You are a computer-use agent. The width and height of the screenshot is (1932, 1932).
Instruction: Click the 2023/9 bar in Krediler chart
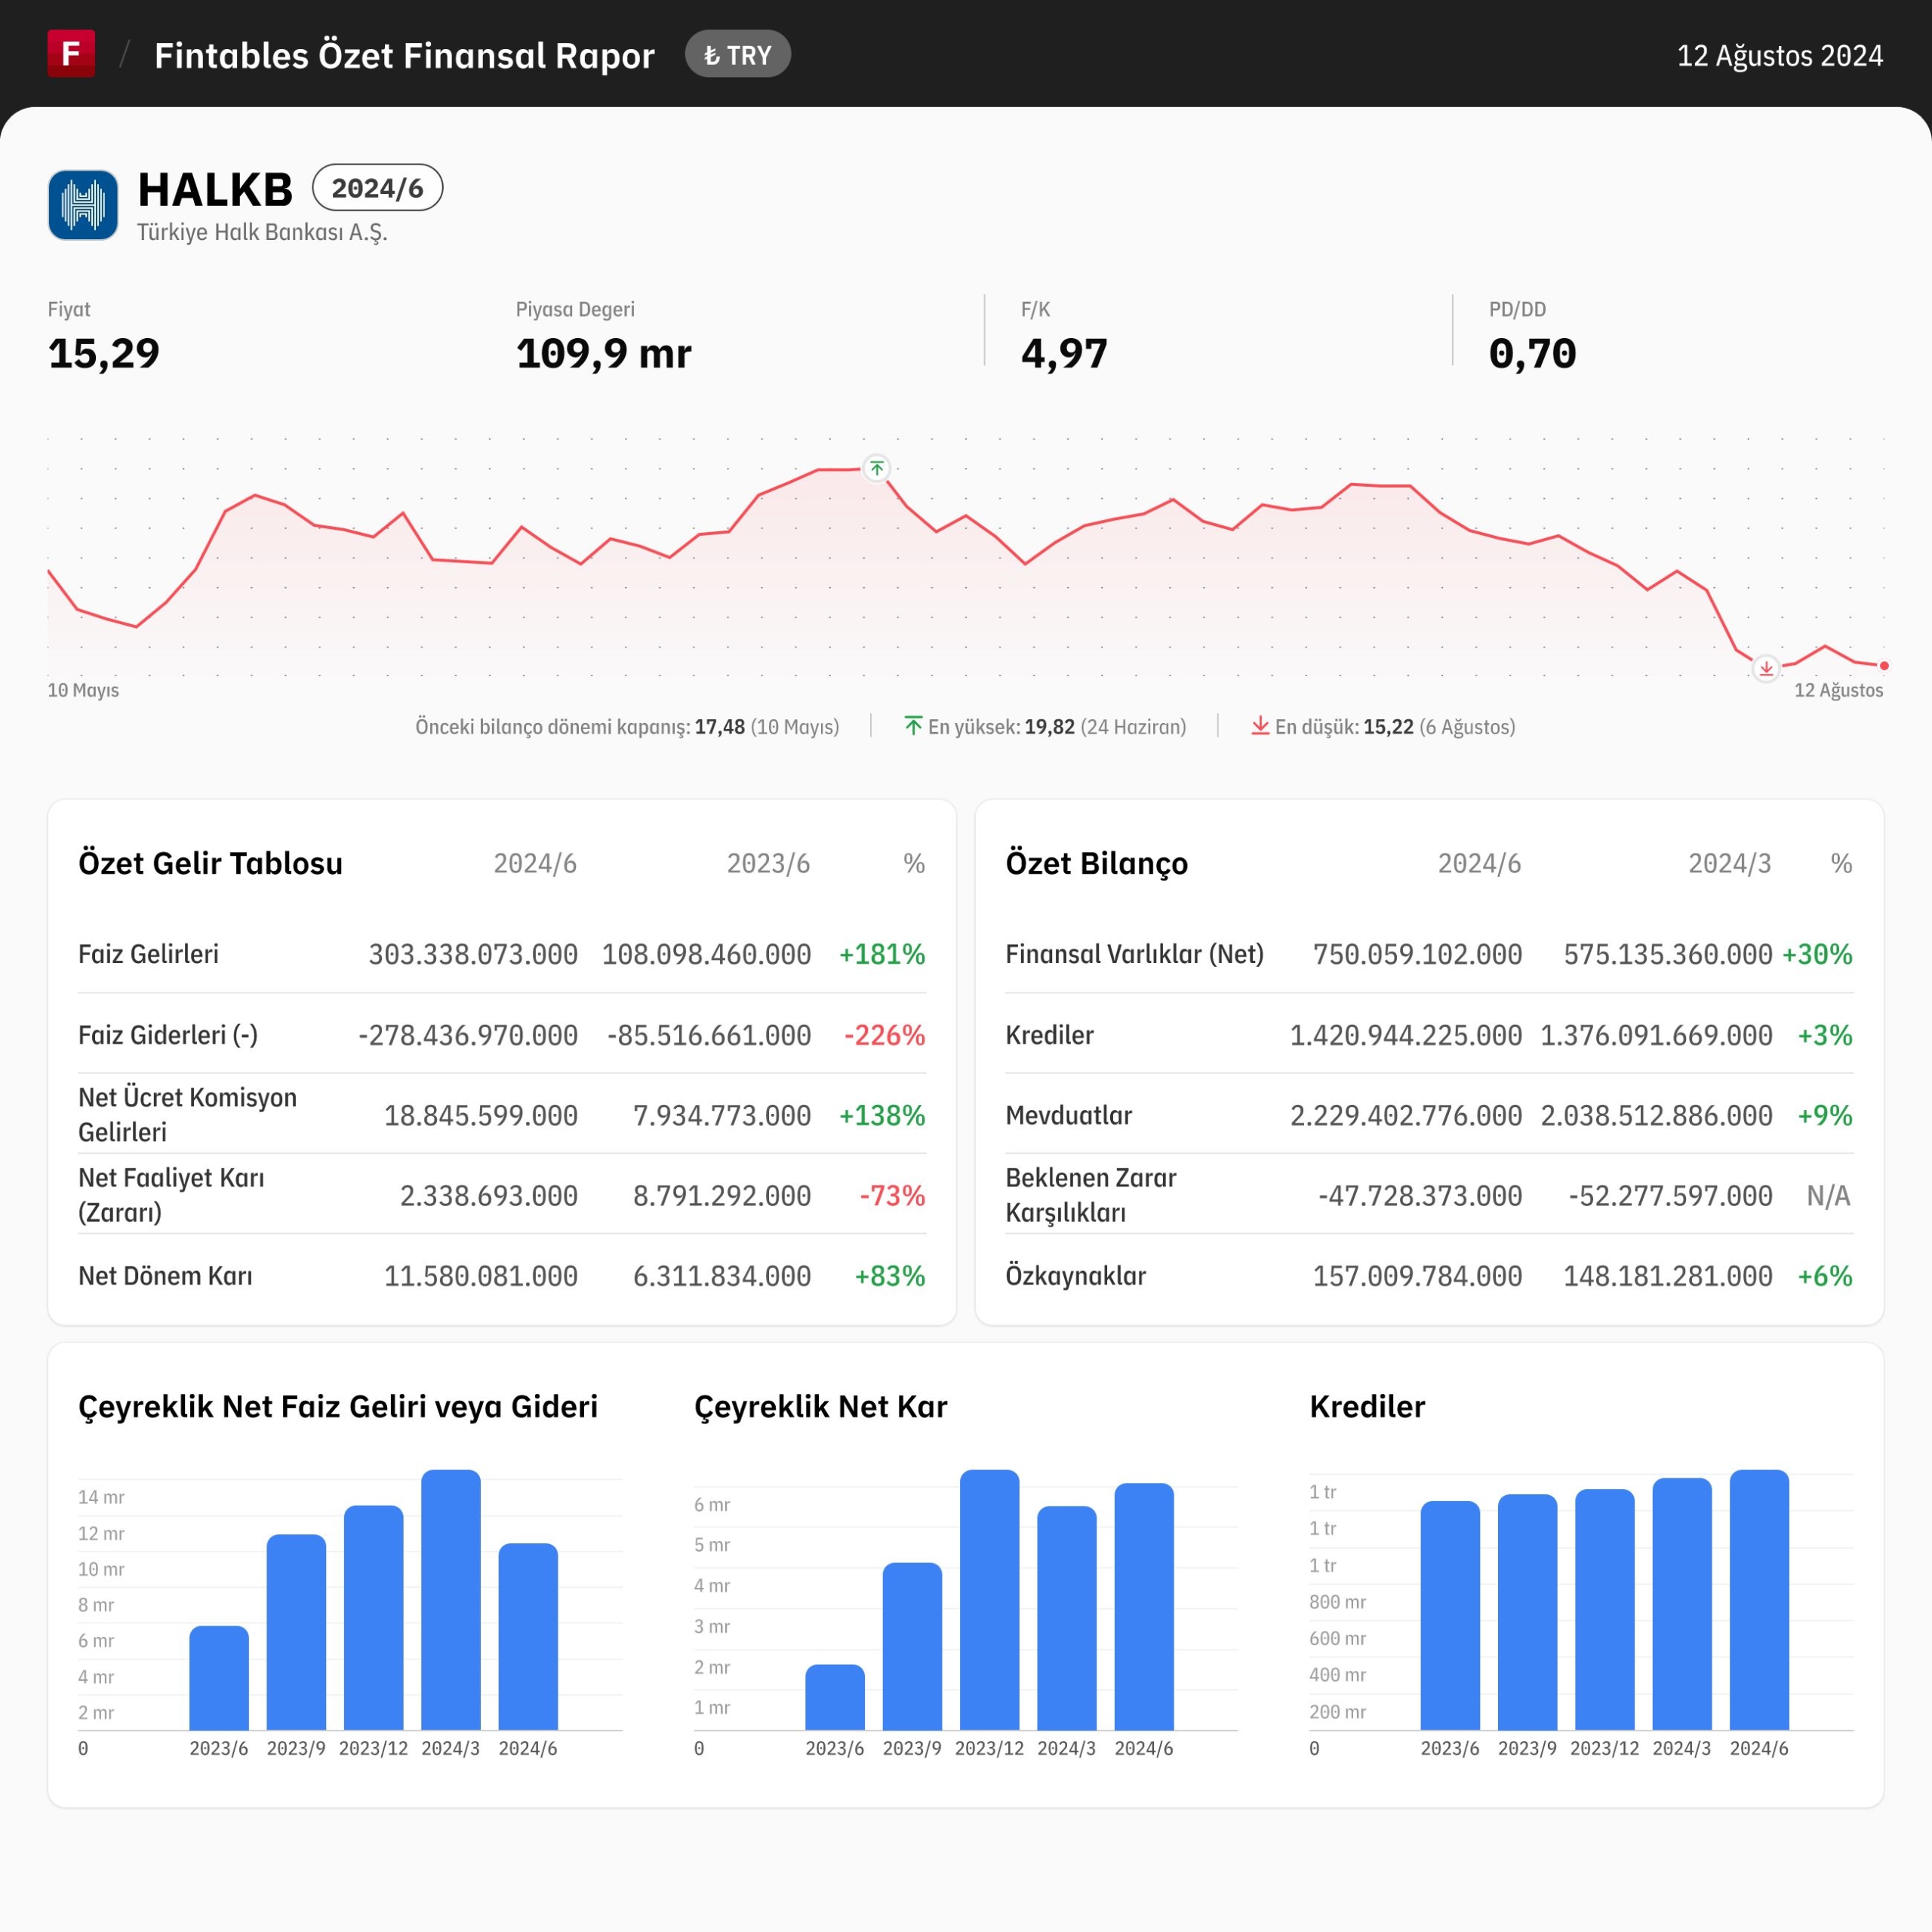coord(1527,1612)
